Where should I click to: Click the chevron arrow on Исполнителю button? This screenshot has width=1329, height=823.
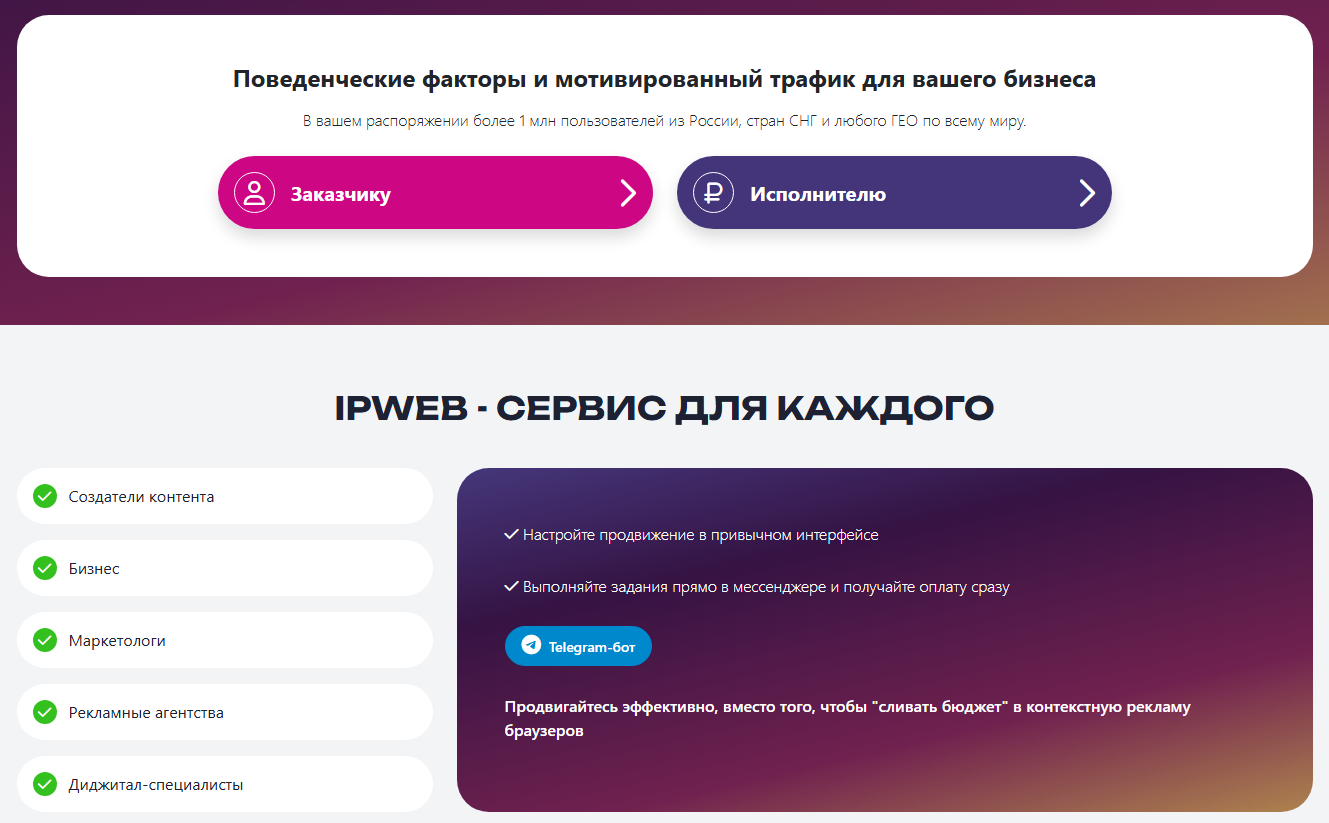(1087, 193)
